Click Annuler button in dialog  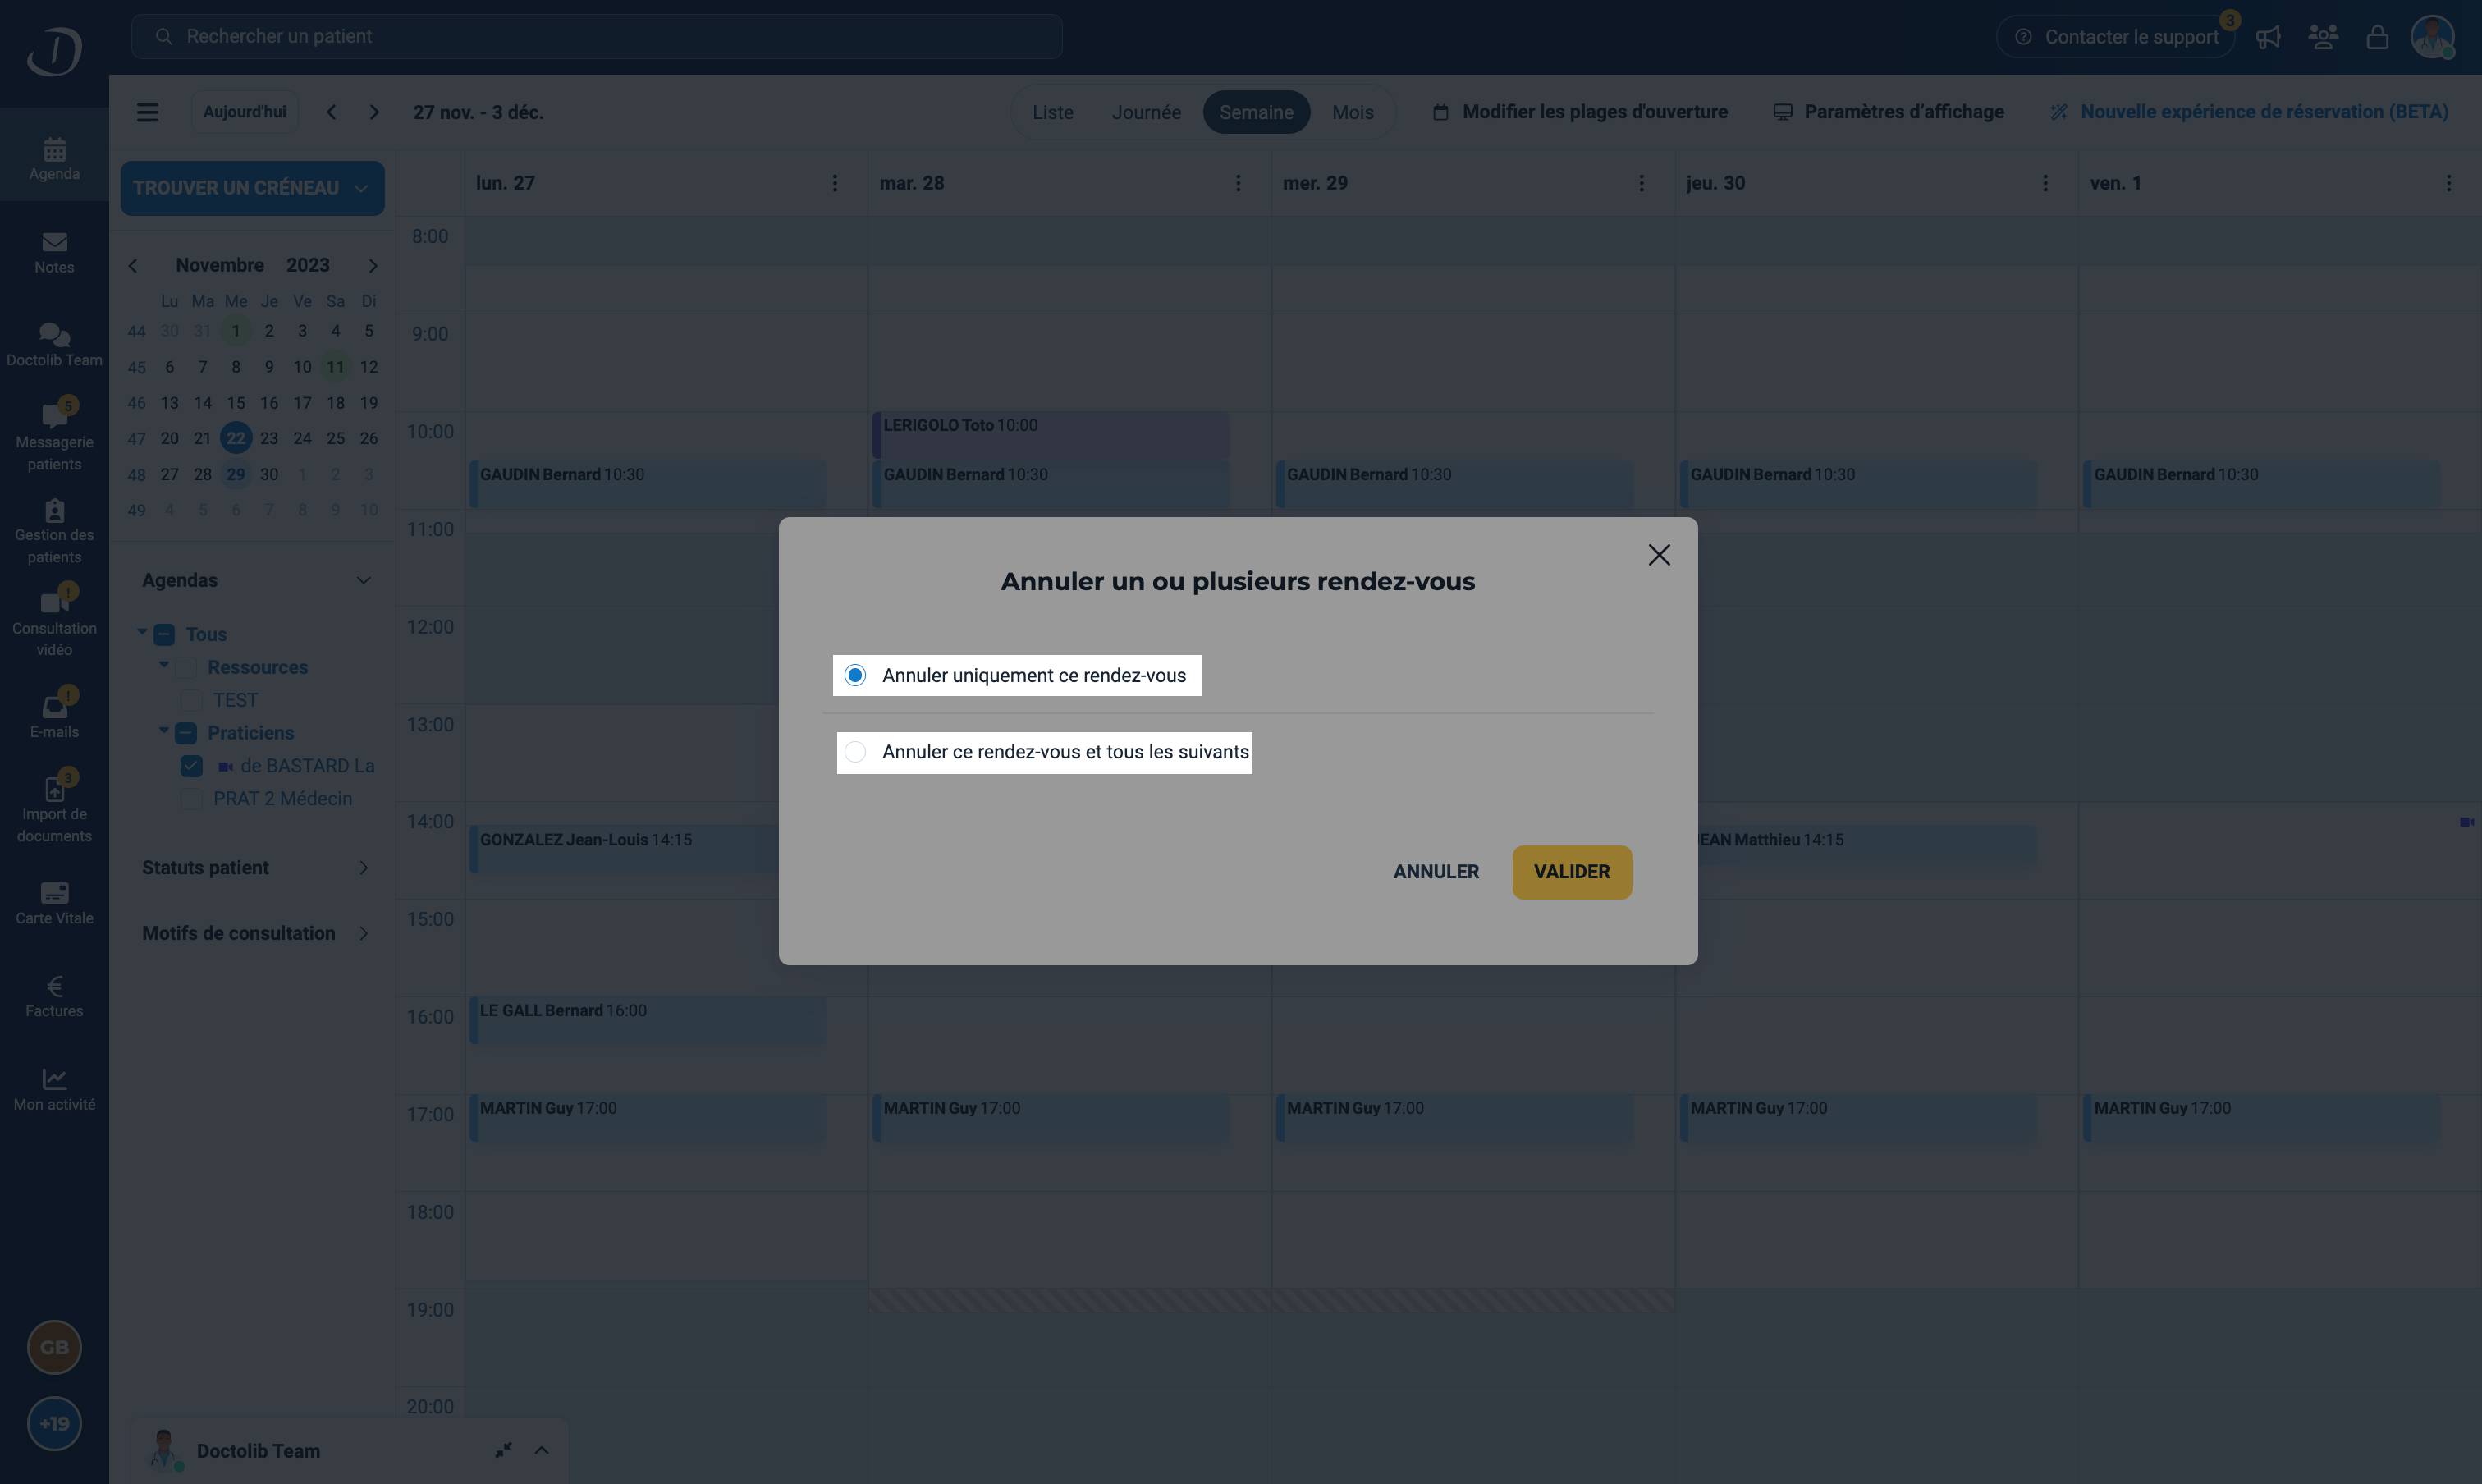[x=1436, y=872]
